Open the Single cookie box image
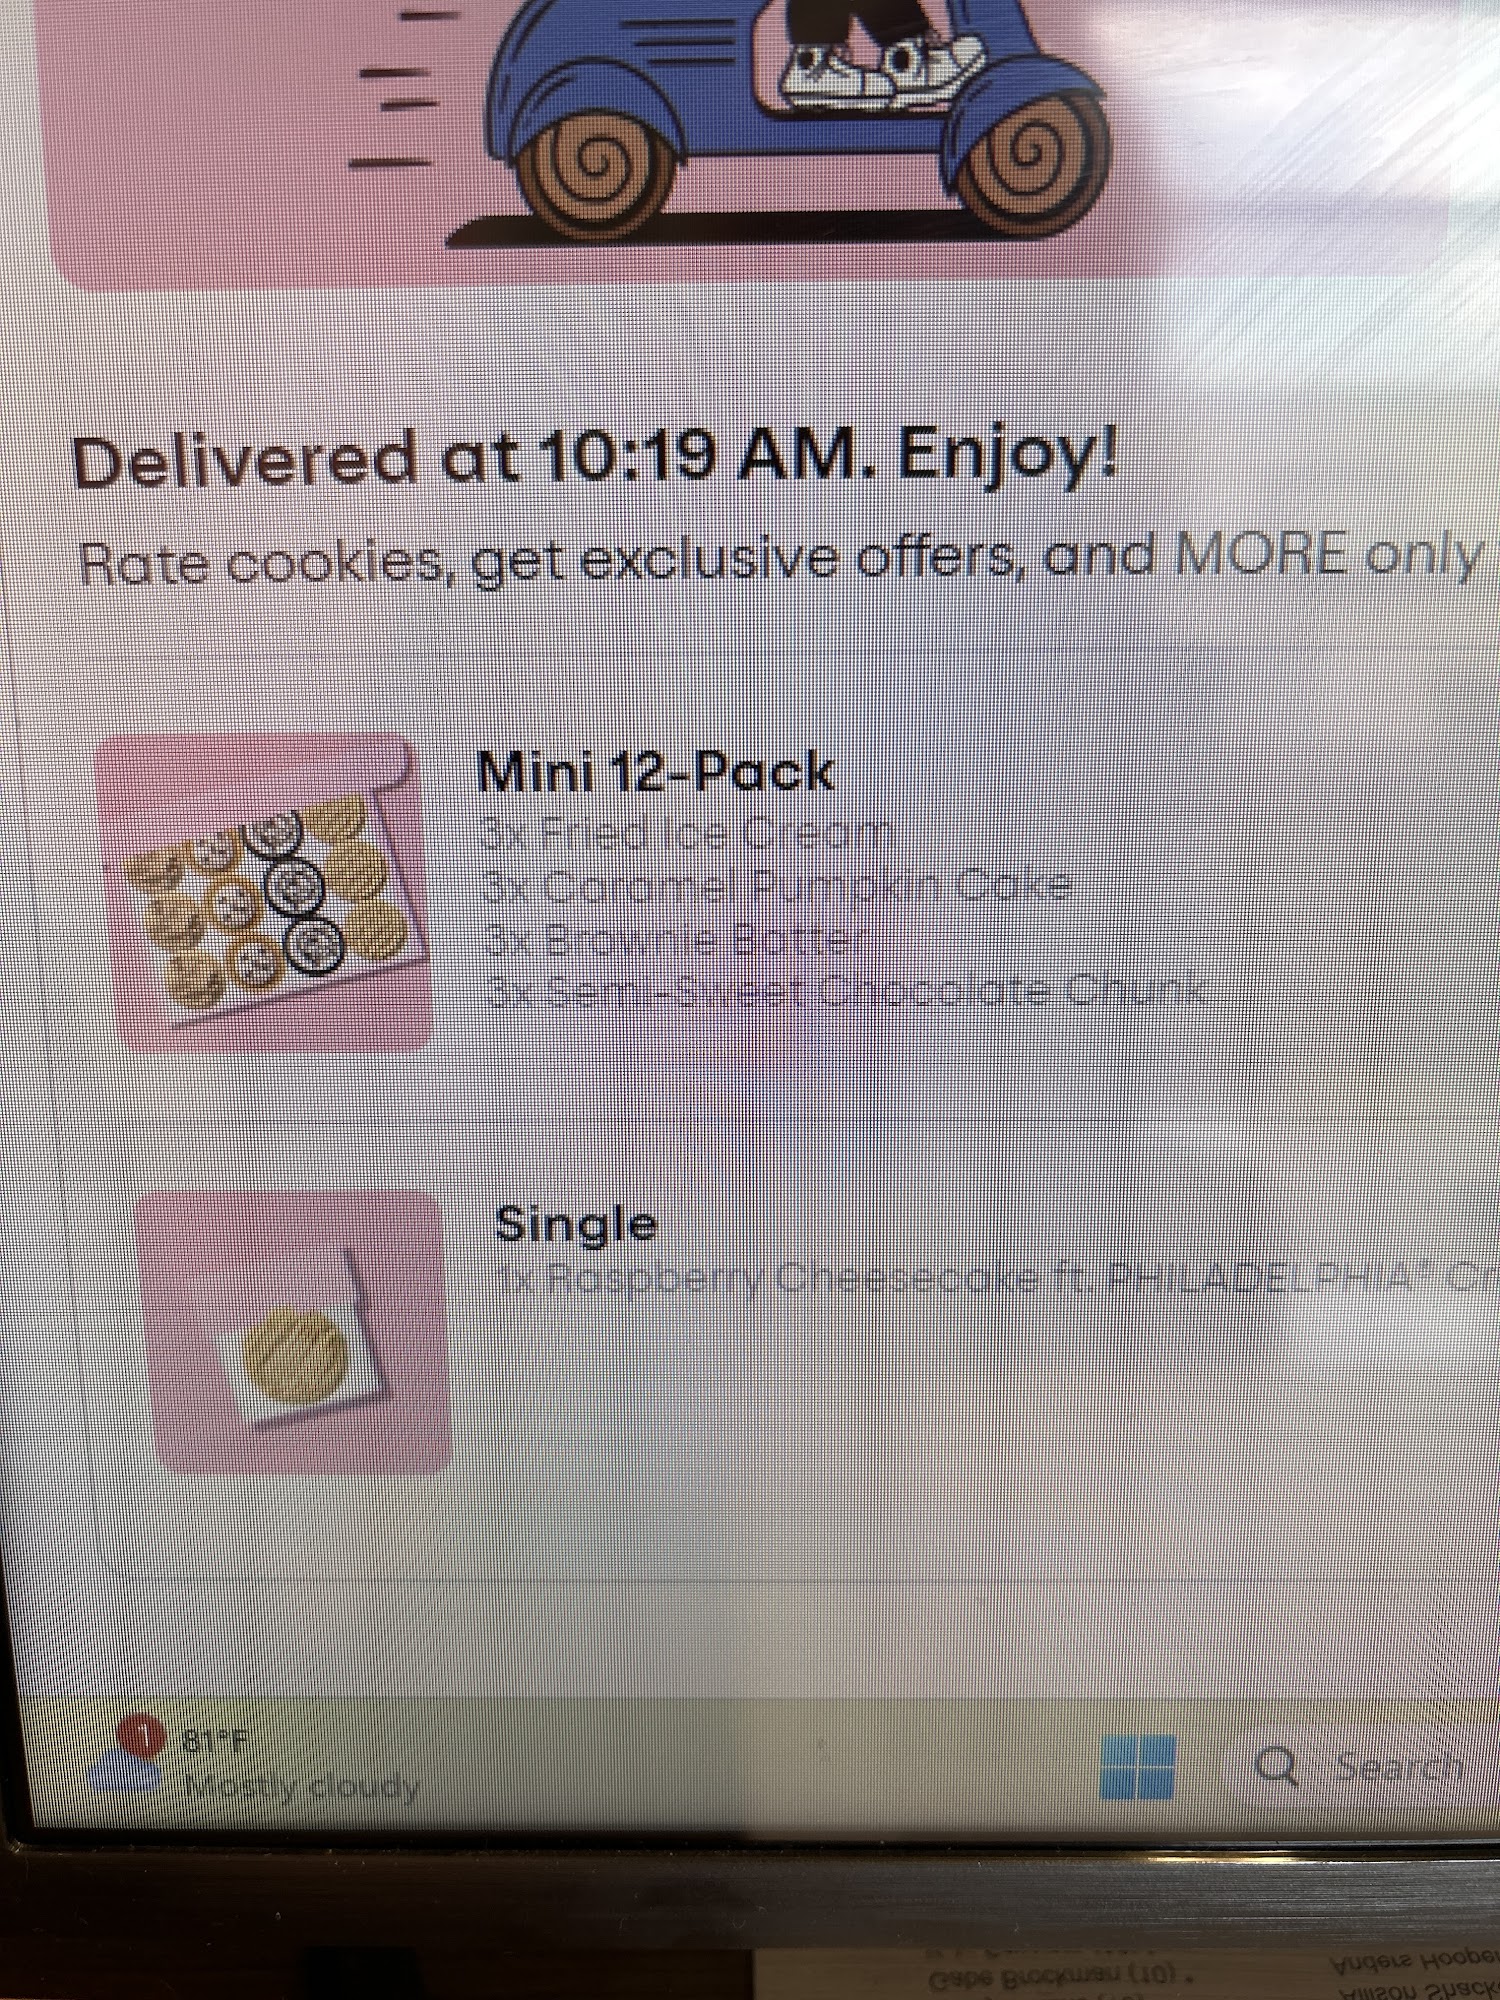Screen dimensions: 1500x2000 tap(294, 1332)
